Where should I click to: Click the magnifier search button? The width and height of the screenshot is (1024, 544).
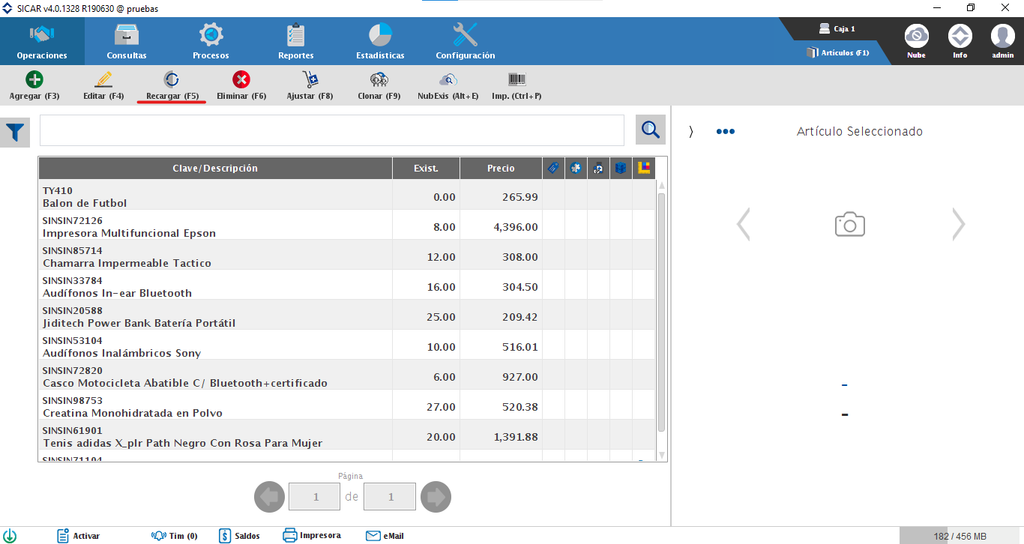pyautogui.click(x=650, y=130)
